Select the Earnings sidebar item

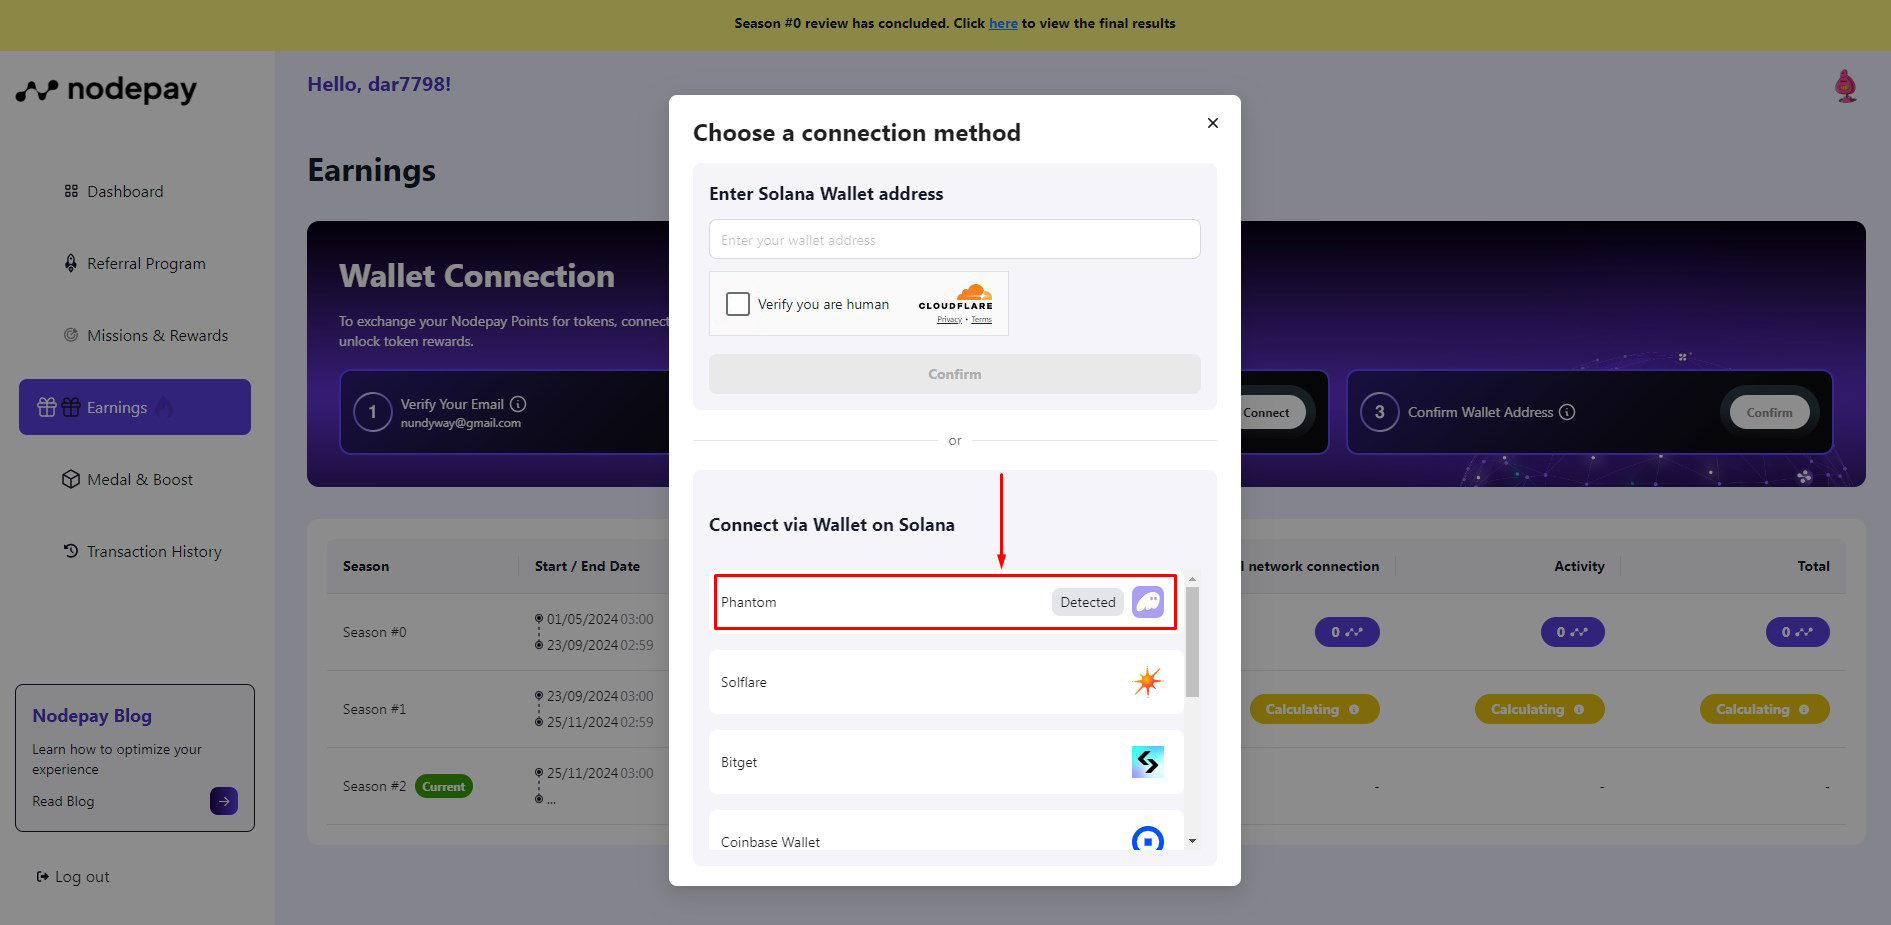(135, 407)
